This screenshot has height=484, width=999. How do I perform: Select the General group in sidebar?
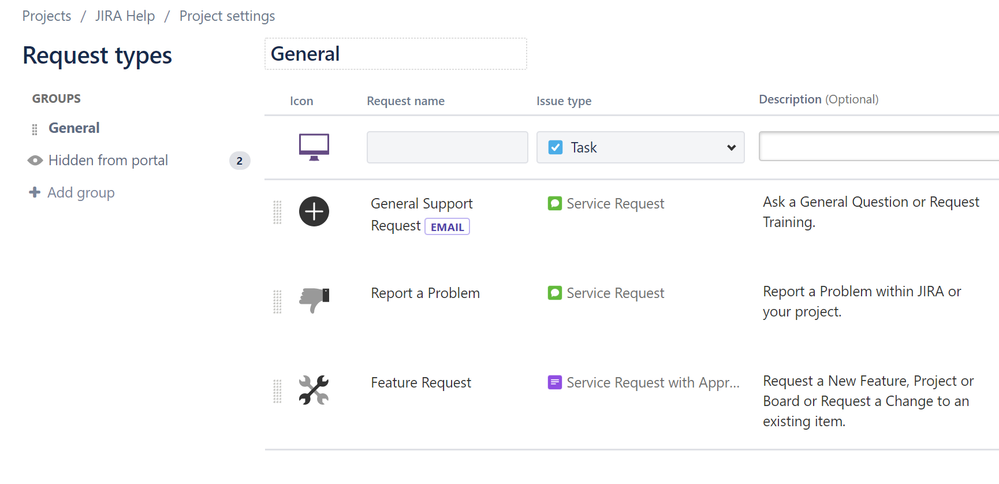(74, 128)
